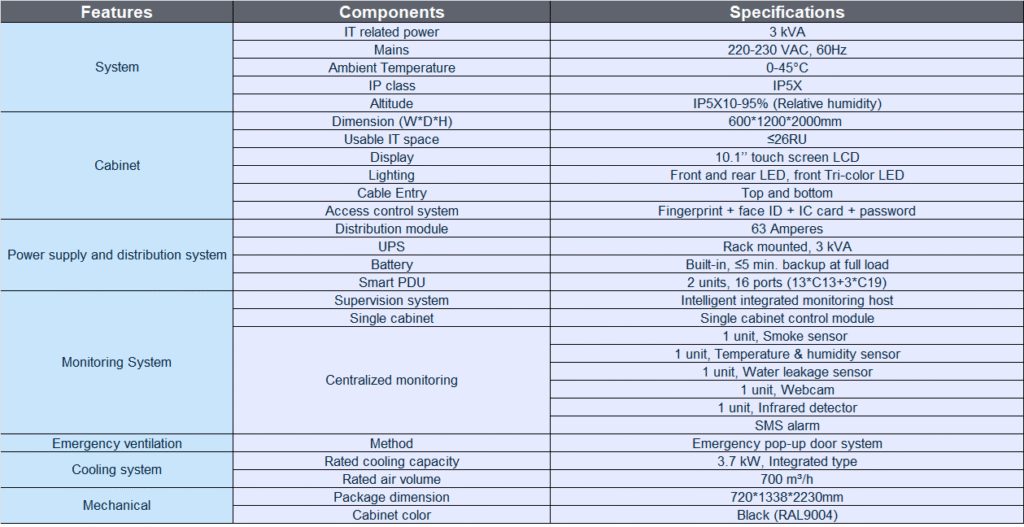Click the Black (RAL9004) cell
This screenshot has width=1024, height=527.
point(786,515)
